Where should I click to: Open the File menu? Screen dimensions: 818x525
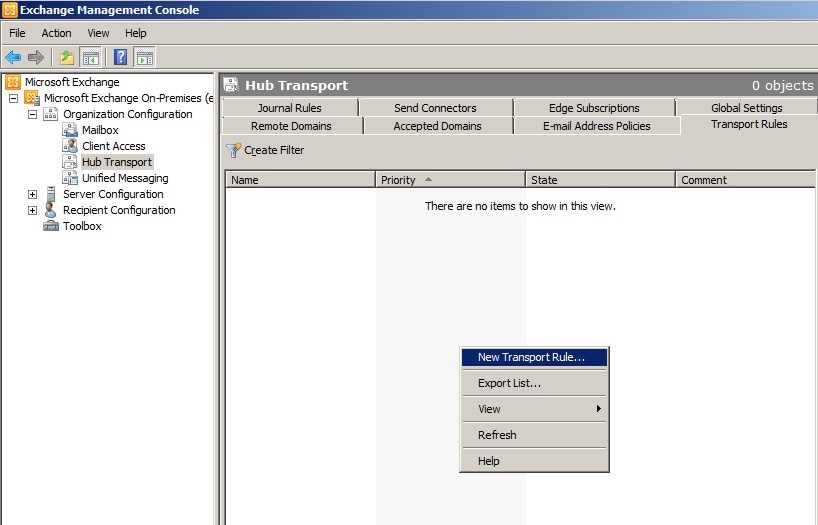[17, 33]
